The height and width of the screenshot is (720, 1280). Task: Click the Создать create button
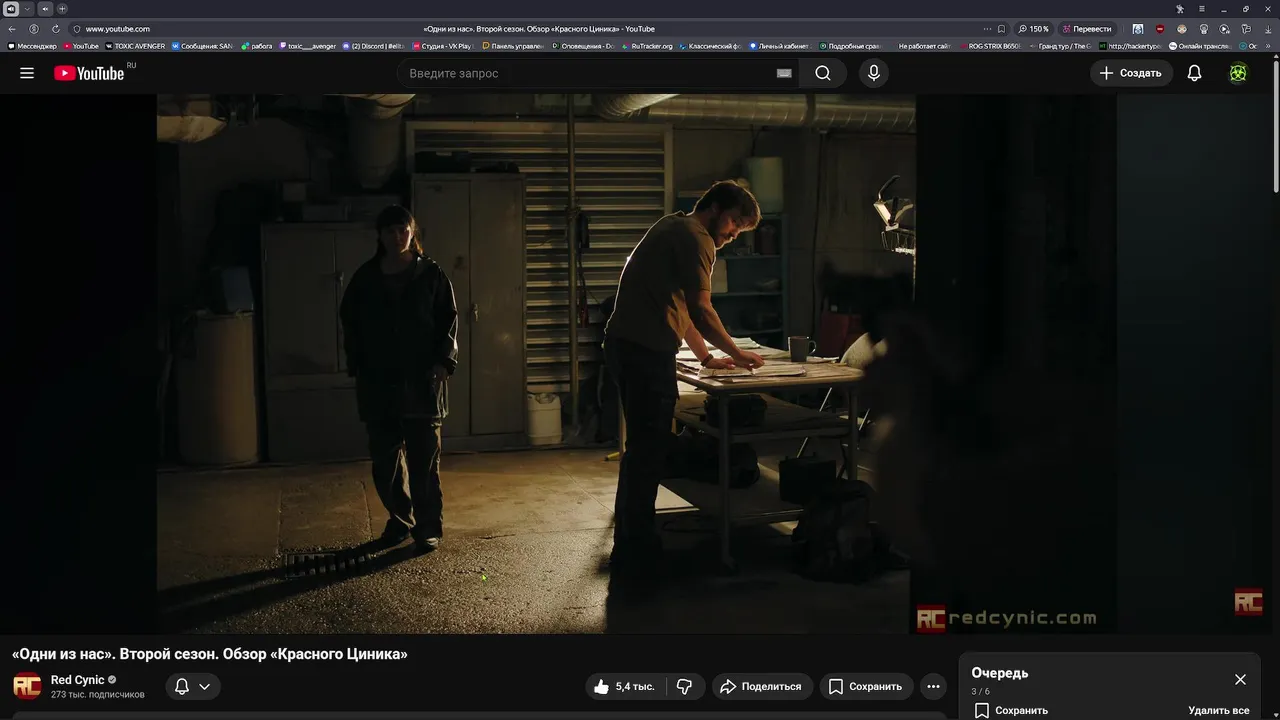click(x=1131, y=73)
